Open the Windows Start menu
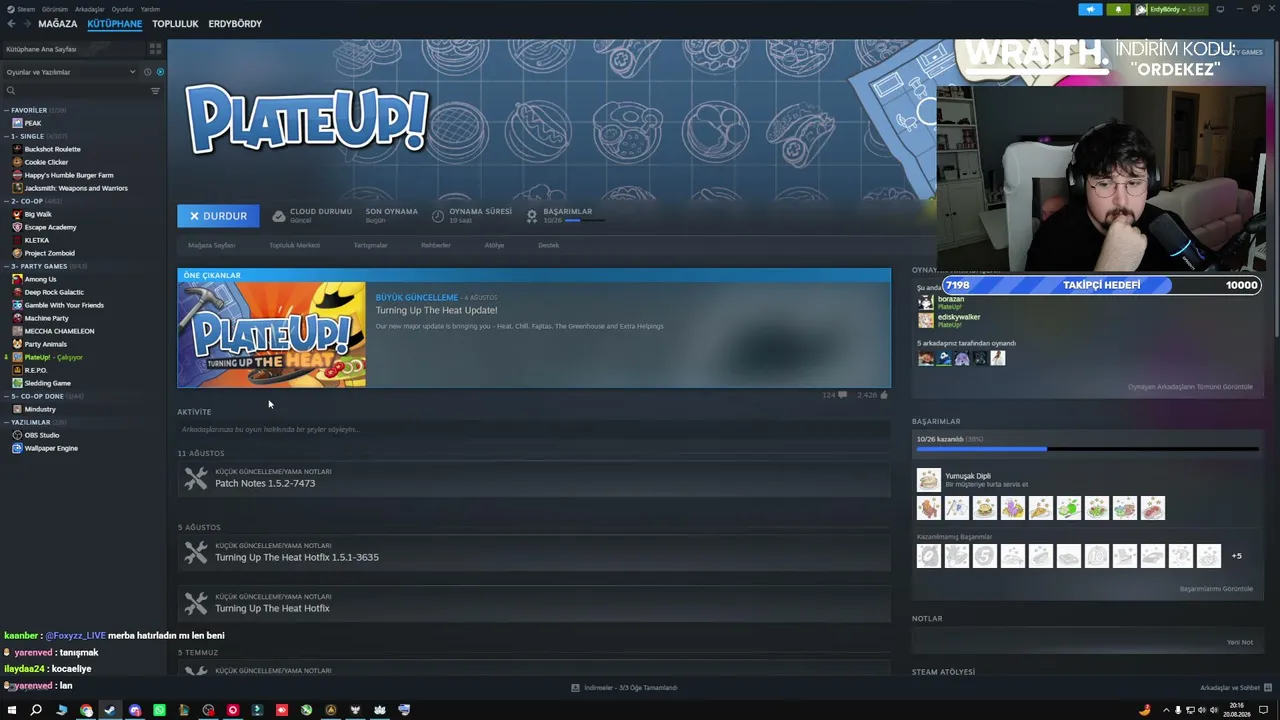Image resolution: width=1280 pixels, height=720 pixels. click(12, 710)
